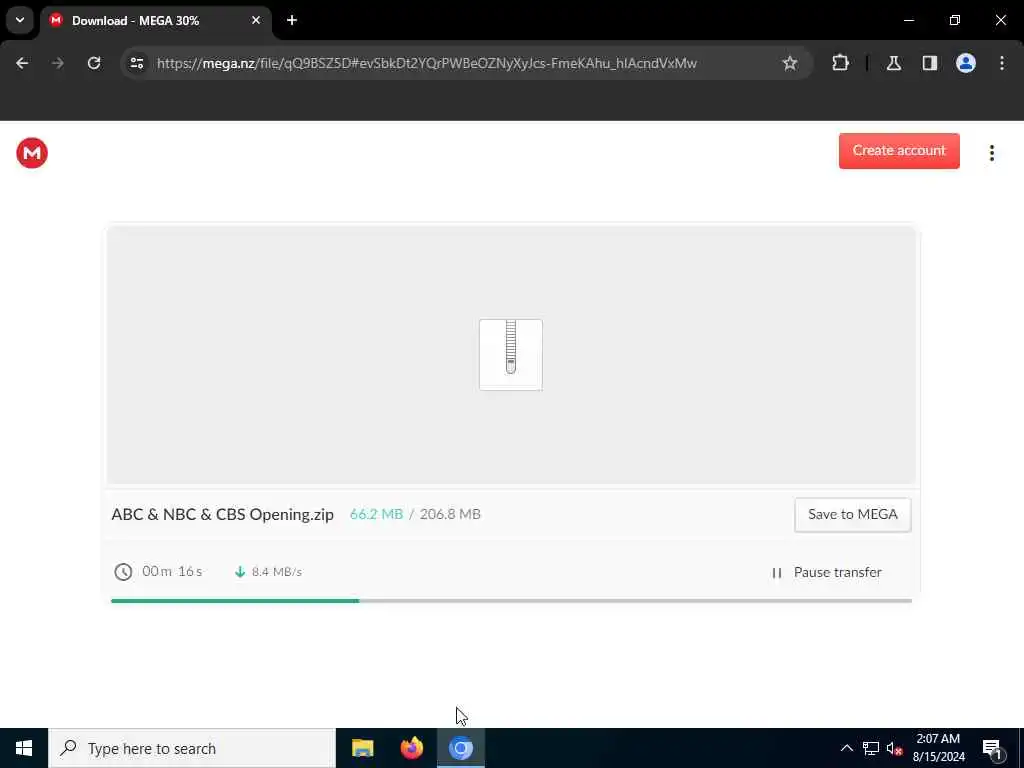Open the Chrome profile avatar
This screenshot has width=1024, height=768.
[x=966, y=63]
